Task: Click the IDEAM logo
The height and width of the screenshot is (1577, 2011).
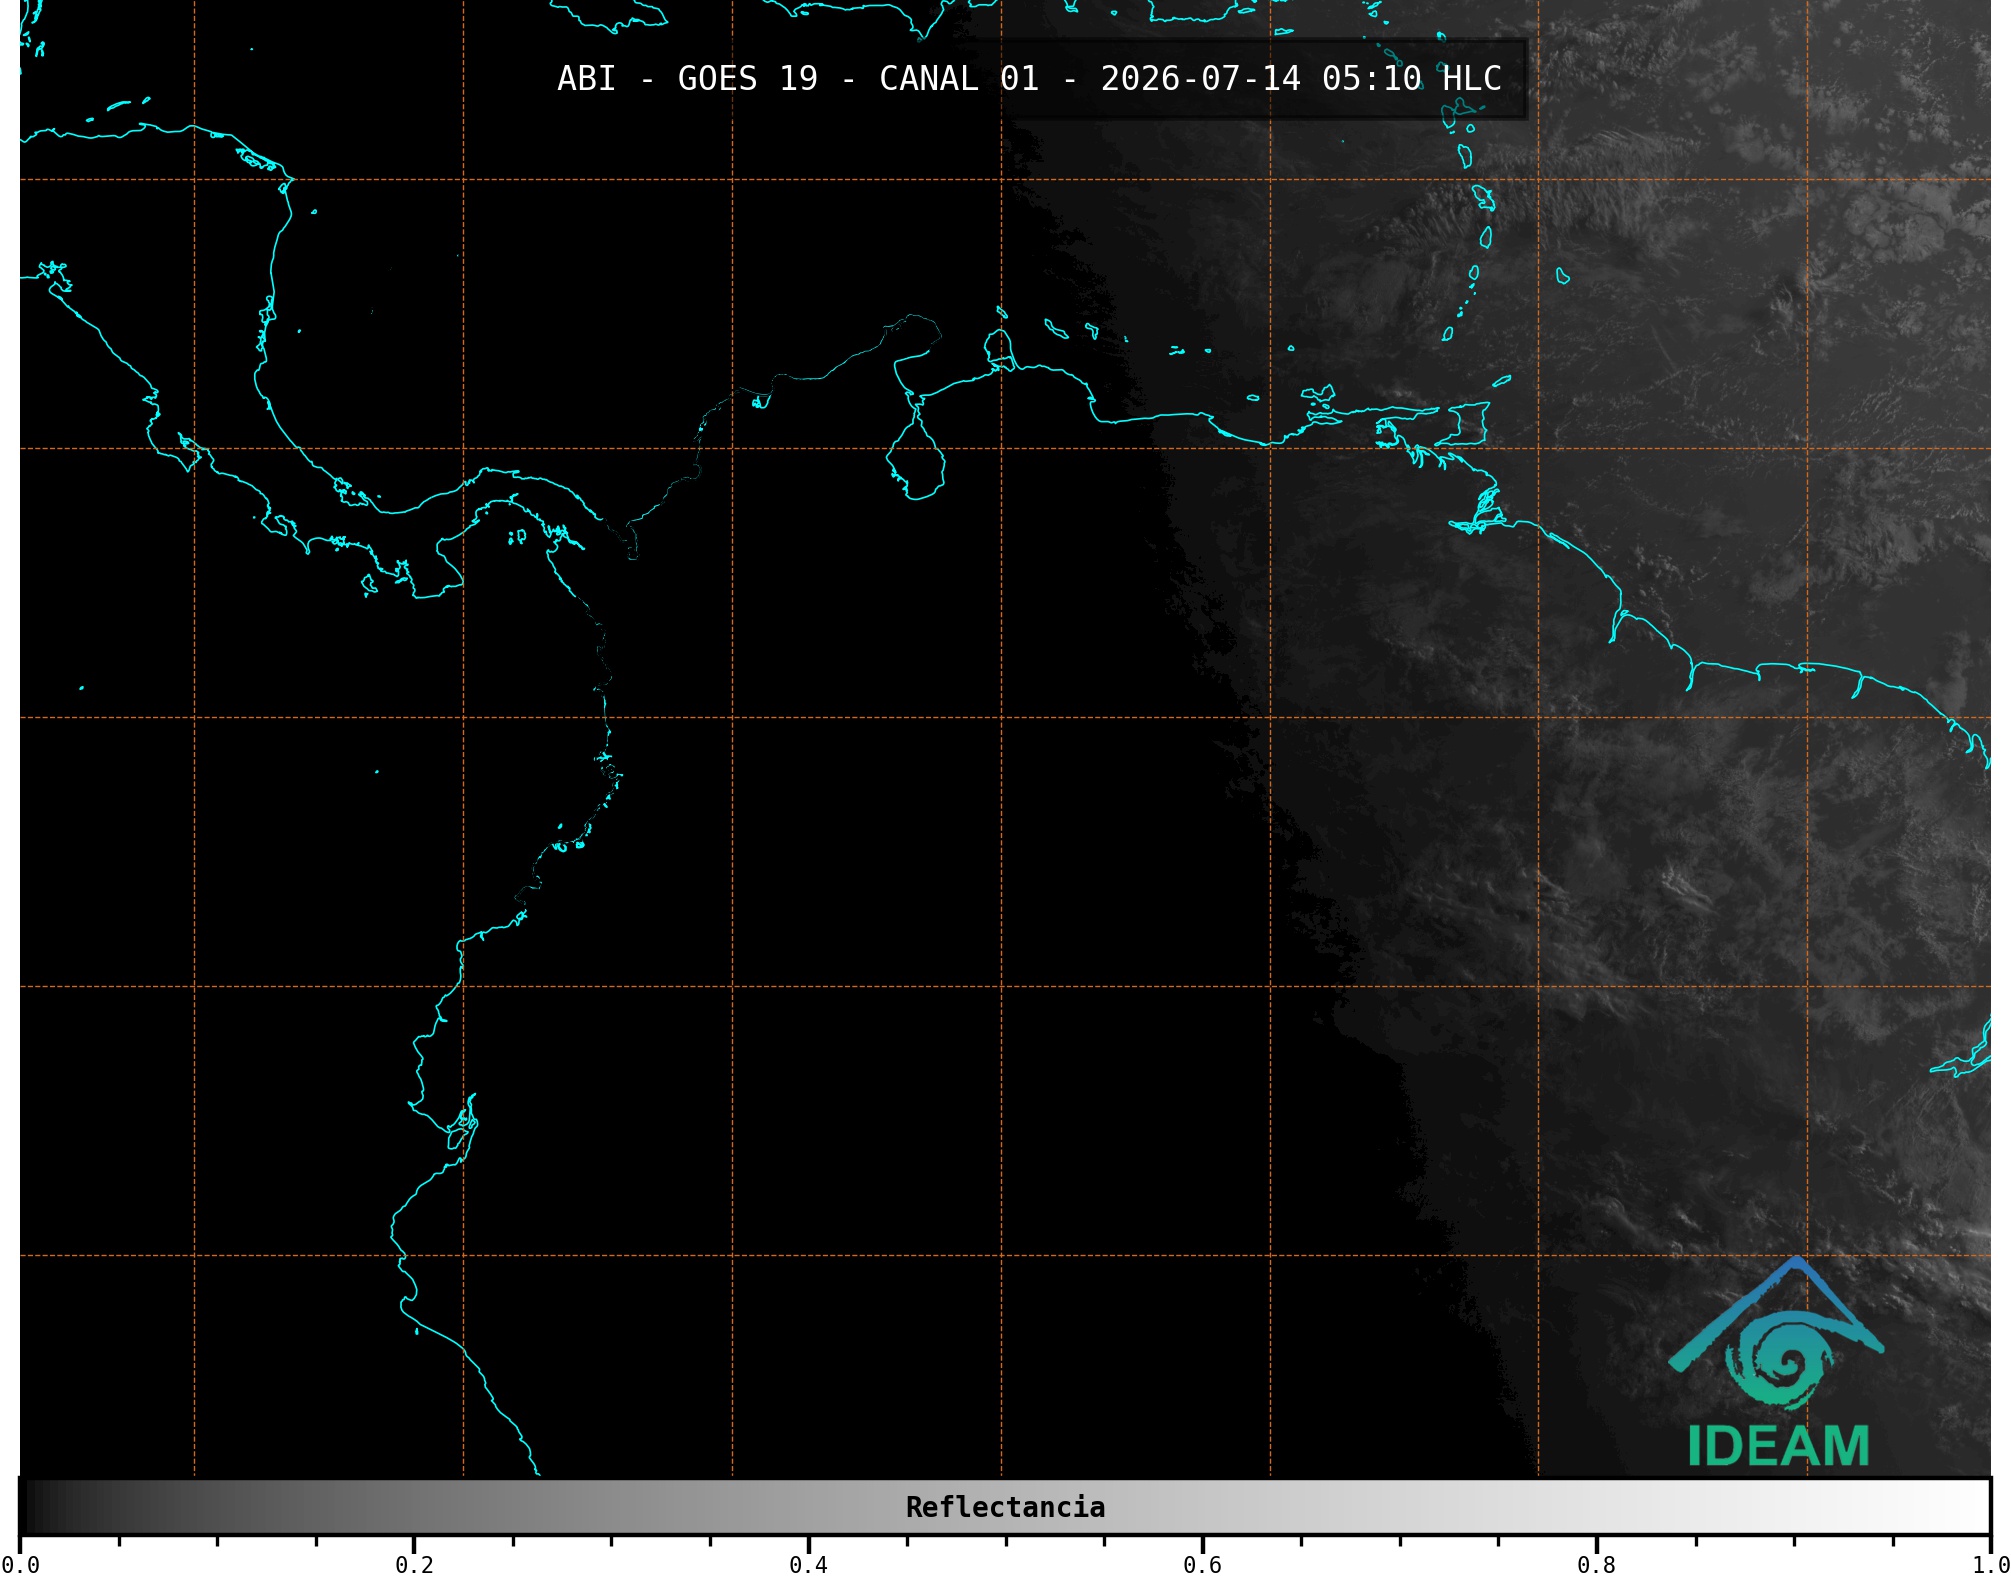Action: tap(1777, 1362)
